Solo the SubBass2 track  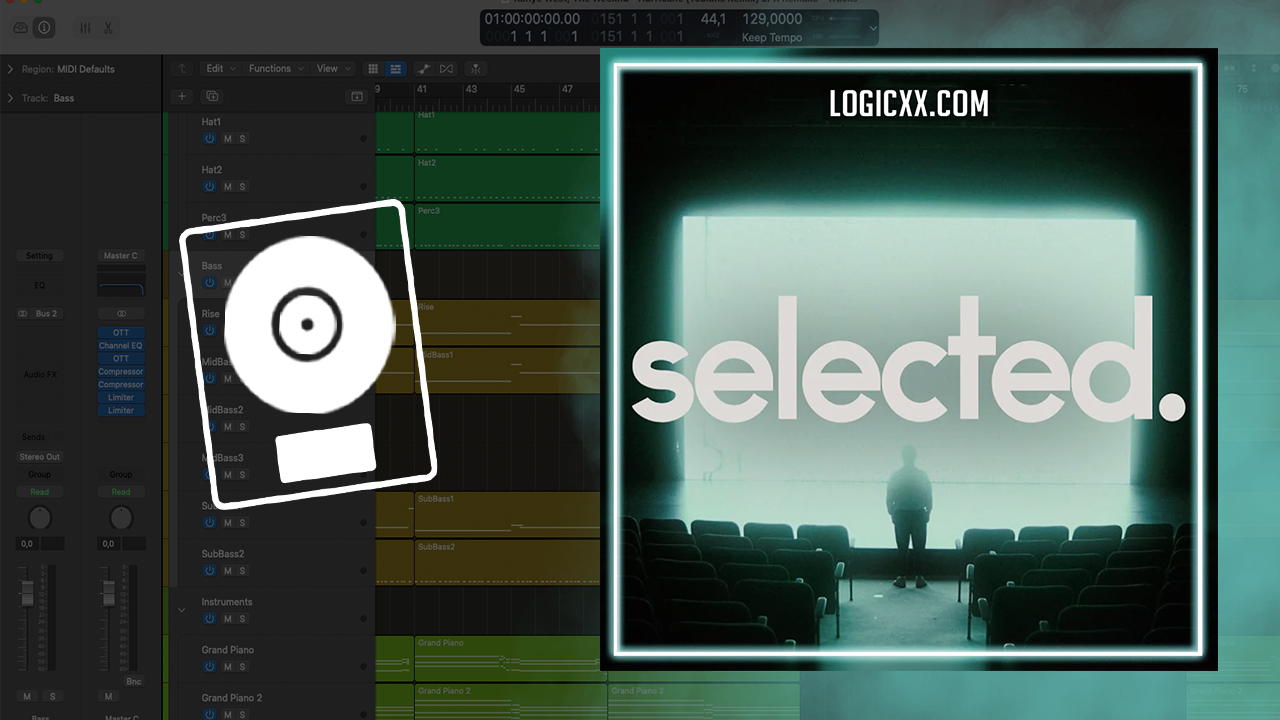point(242,571)
